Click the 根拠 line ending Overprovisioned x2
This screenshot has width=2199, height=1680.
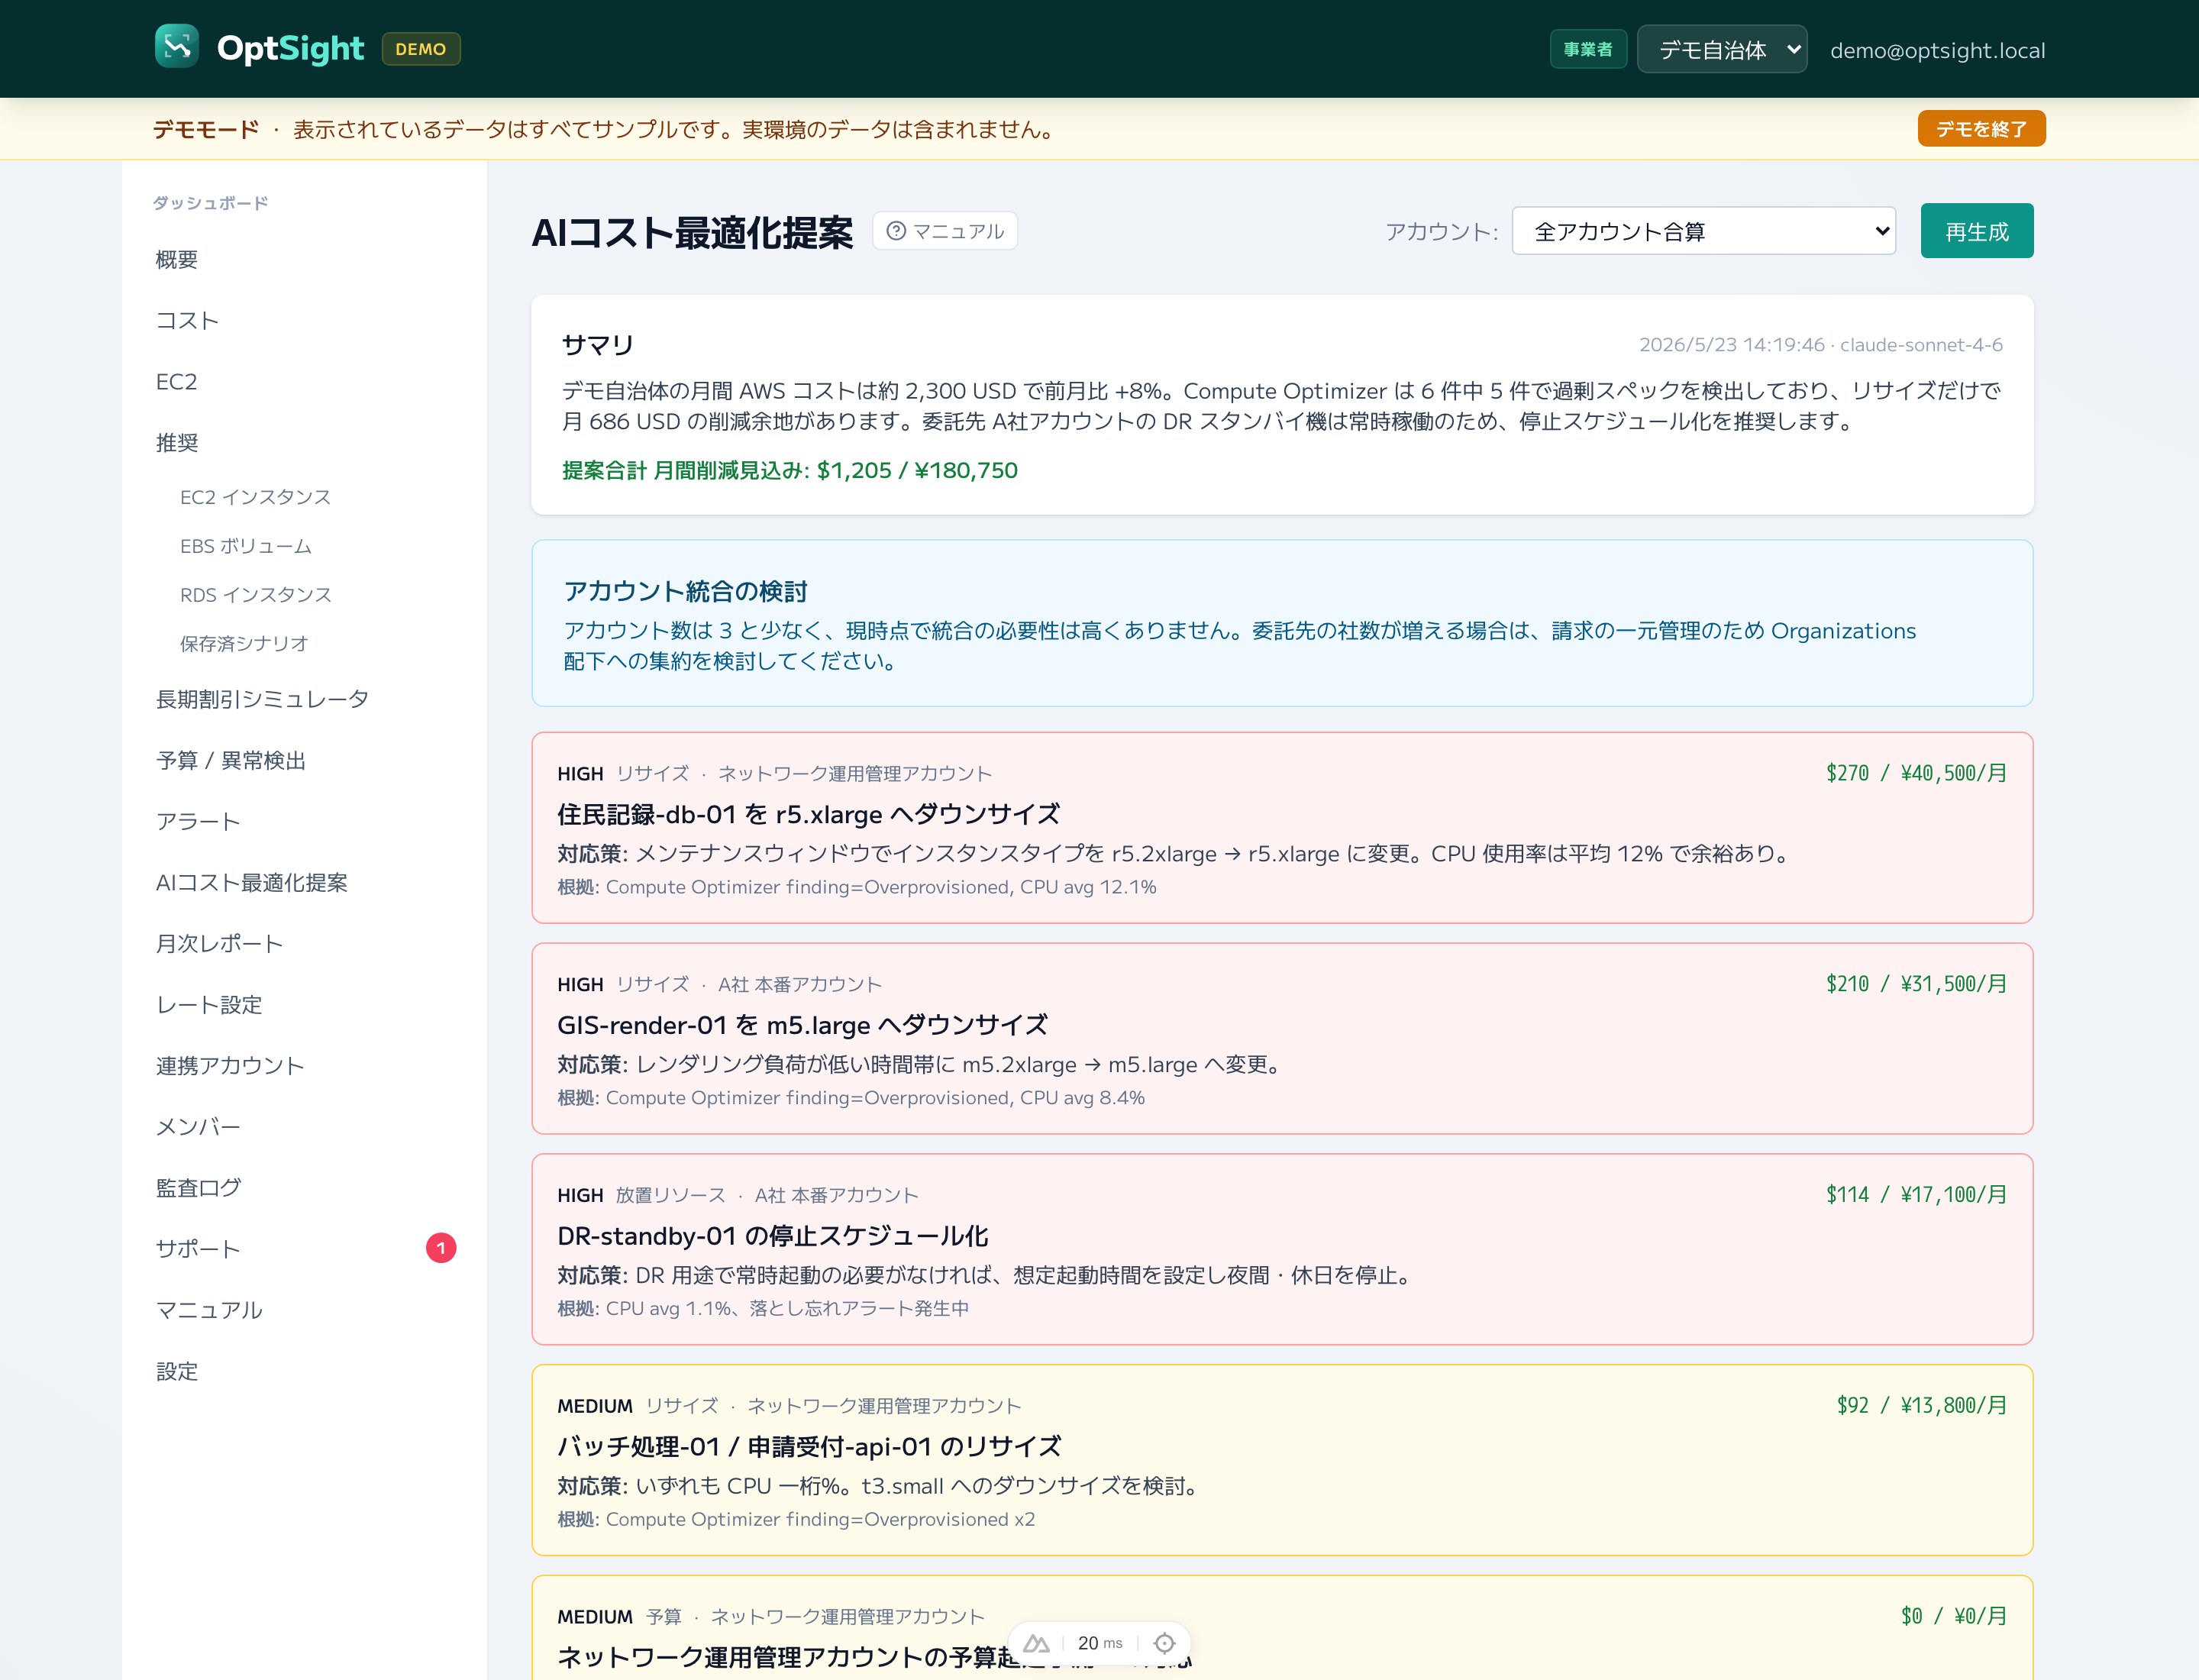pyautogui.click(x=796, y=1520)
